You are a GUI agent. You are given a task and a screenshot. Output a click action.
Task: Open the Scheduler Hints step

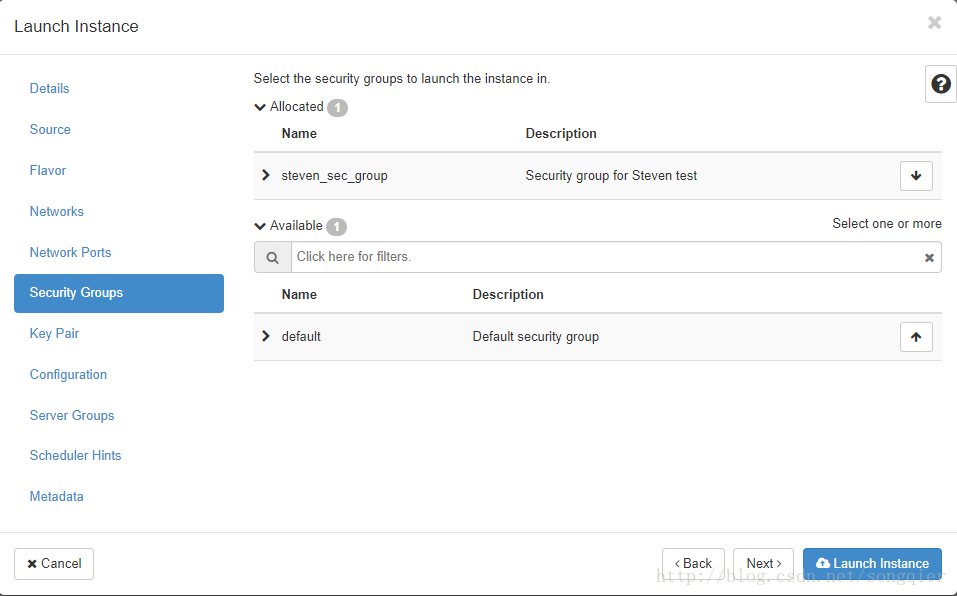point(75,456)
